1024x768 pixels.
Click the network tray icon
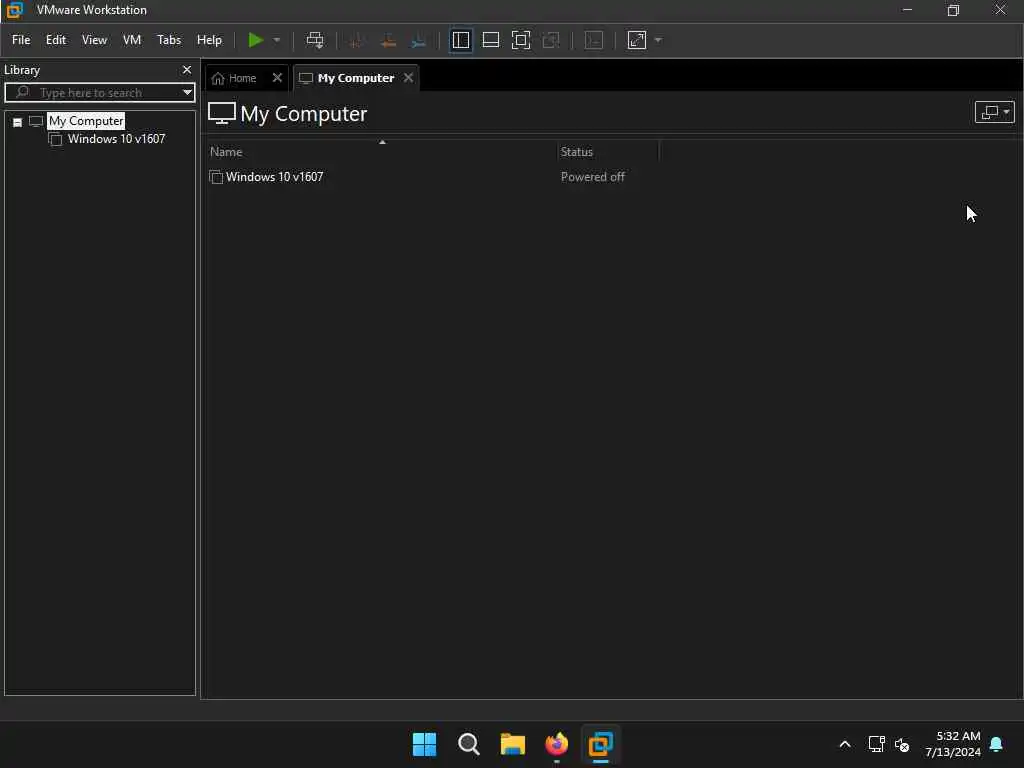(876, 744)
